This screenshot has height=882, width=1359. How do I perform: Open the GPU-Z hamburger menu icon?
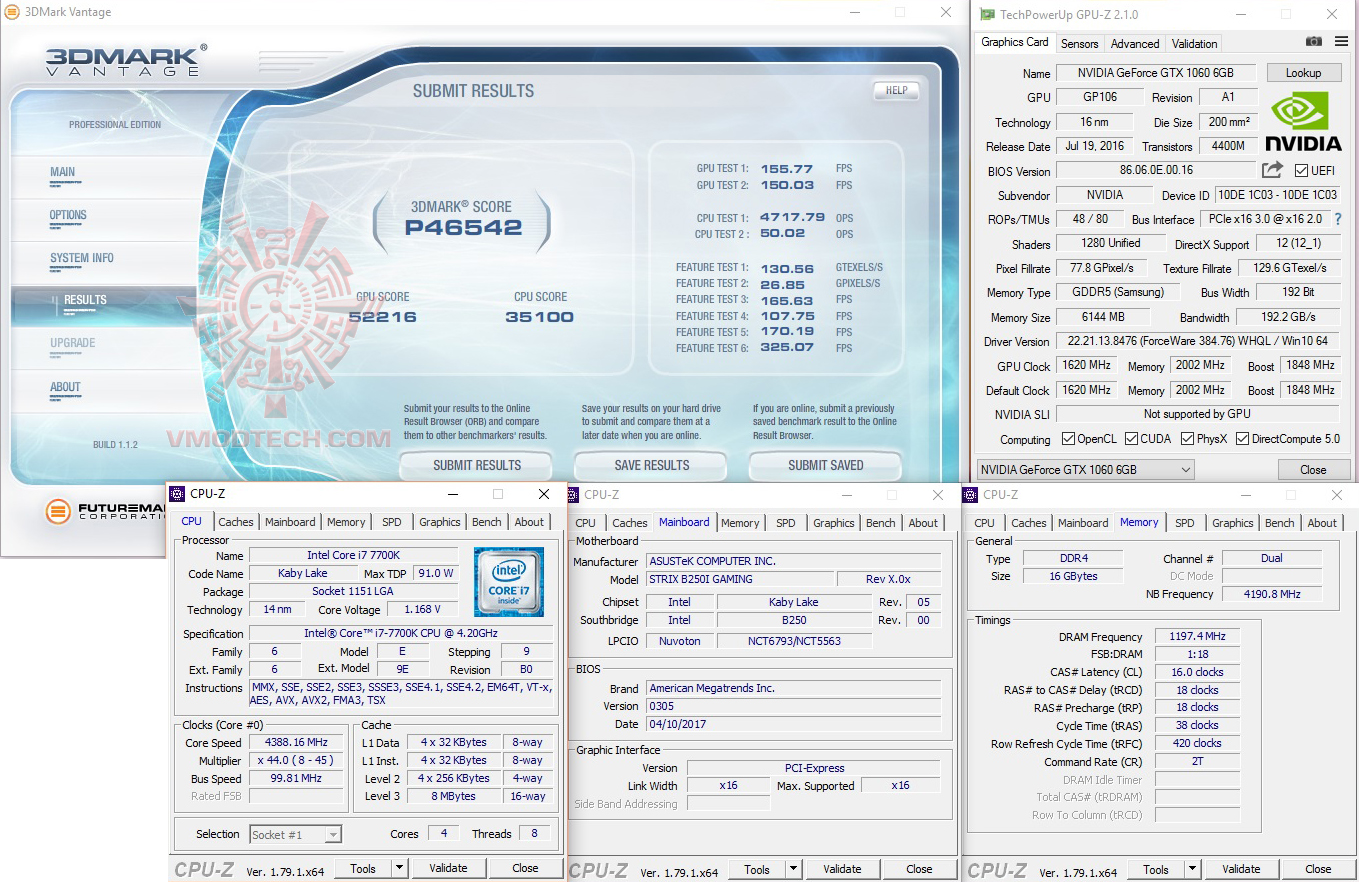1341,42
